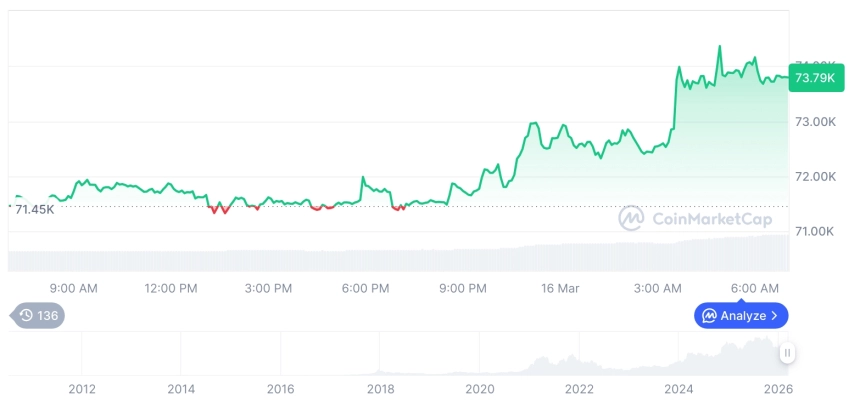Image resolution: width=860 pixels, height=401 pixels.
Task: Pick 2020 on the mini timeline
Action: 480,389
